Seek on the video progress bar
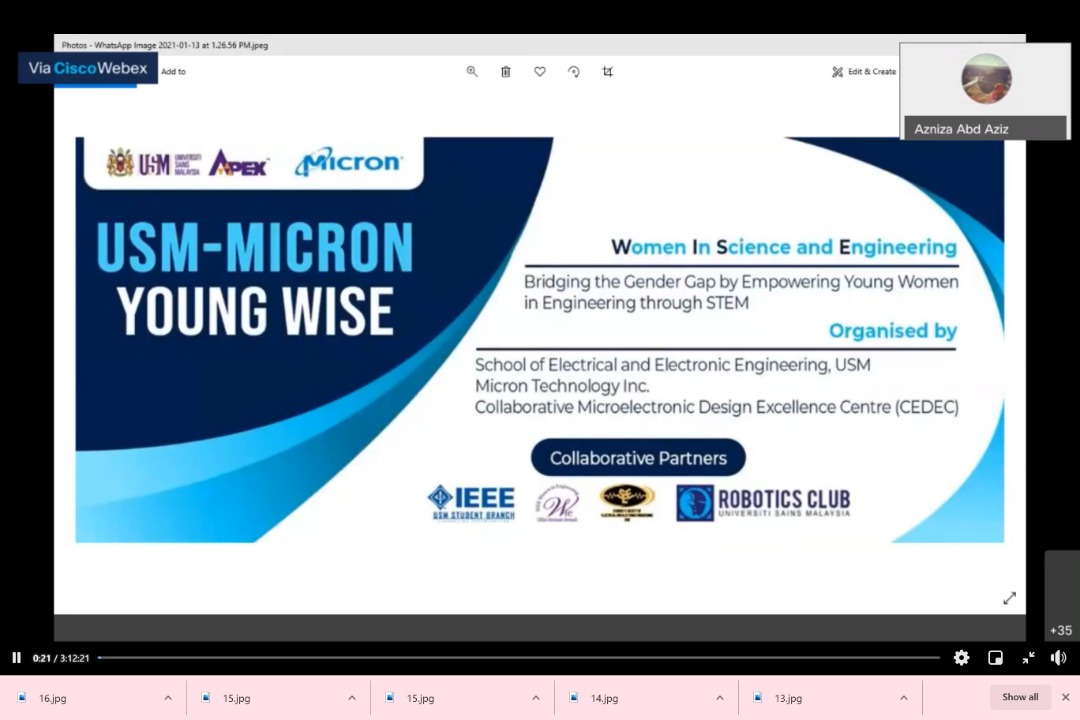 click(x=519, y=657)
